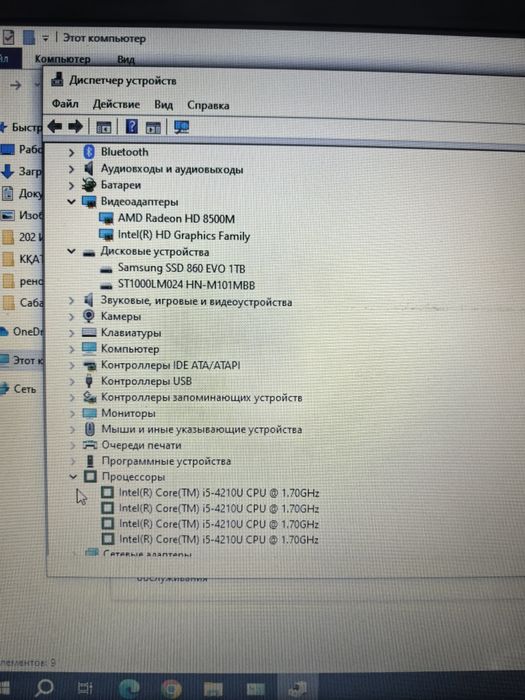
Task: Expand the Клавиатуры category
Action: 71,333
